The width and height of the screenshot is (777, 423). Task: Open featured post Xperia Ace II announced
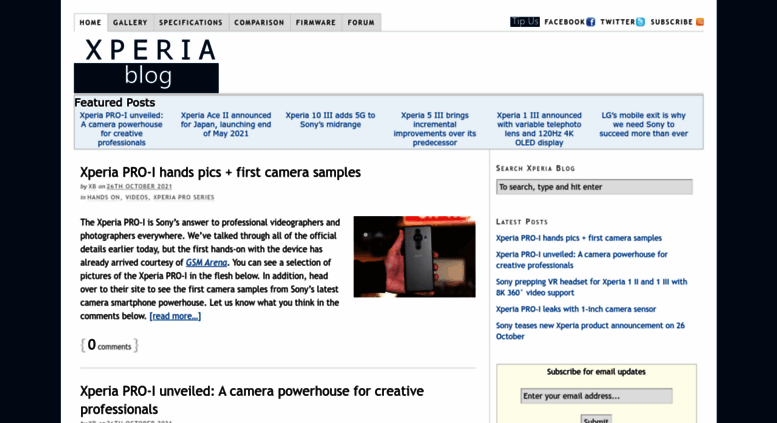(226, 124)
